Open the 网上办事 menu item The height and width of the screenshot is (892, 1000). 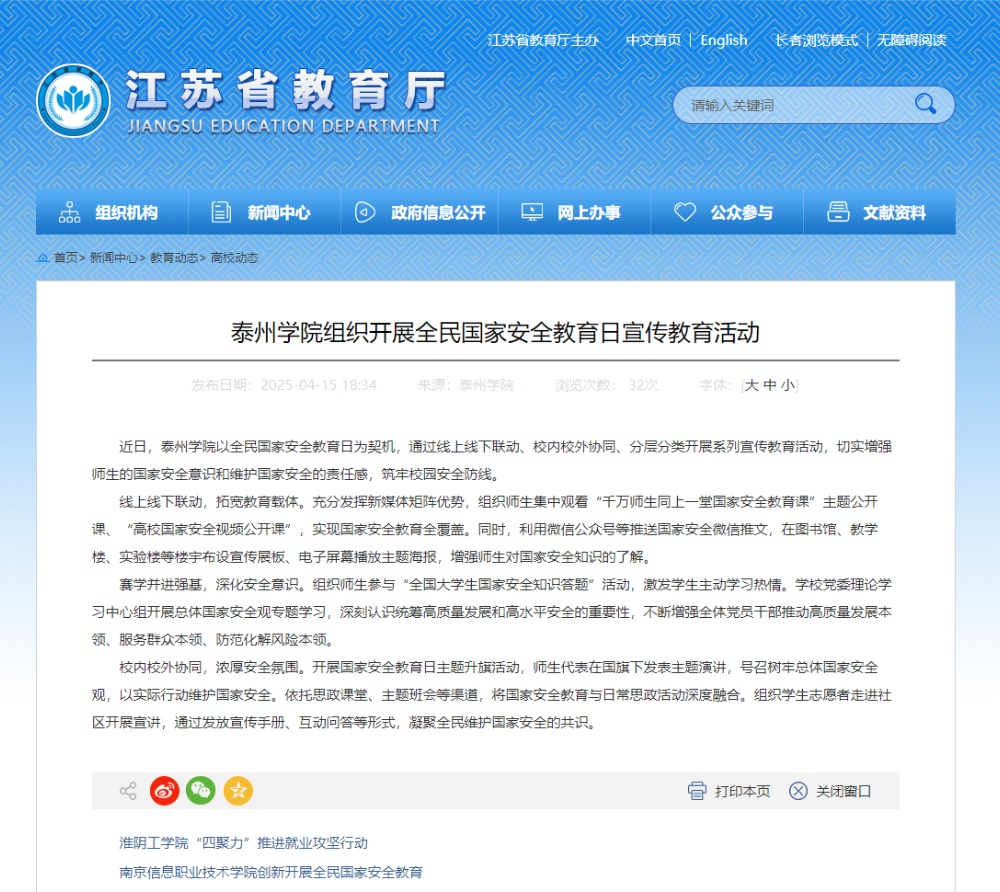574,213
